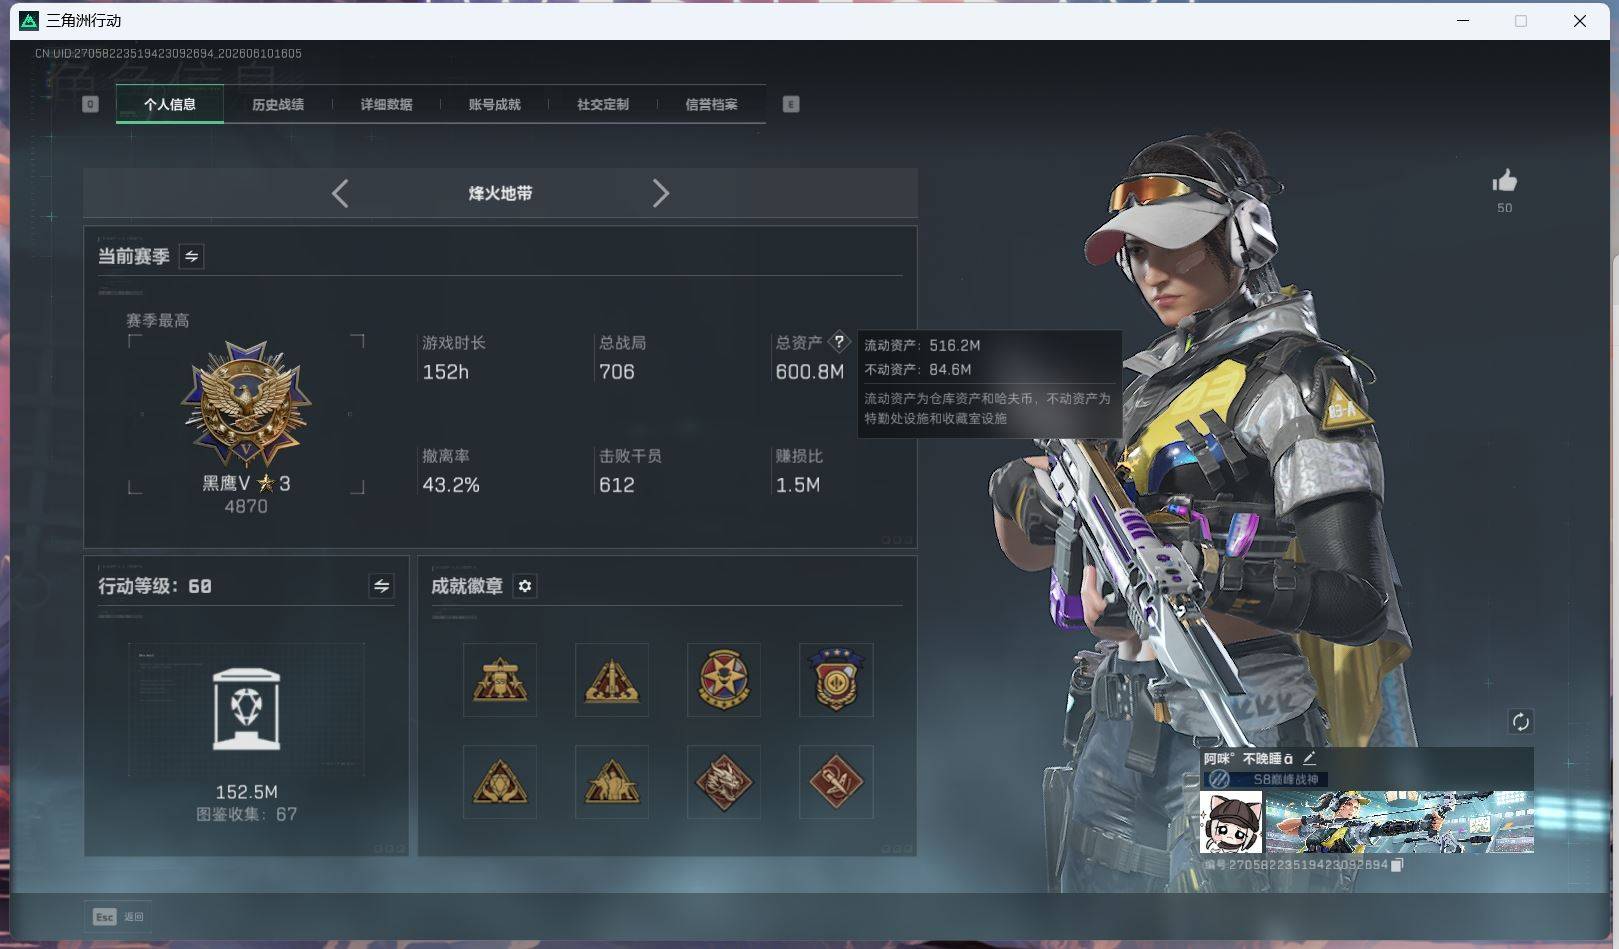Edit player name with pencil icon

[1309, 758]
